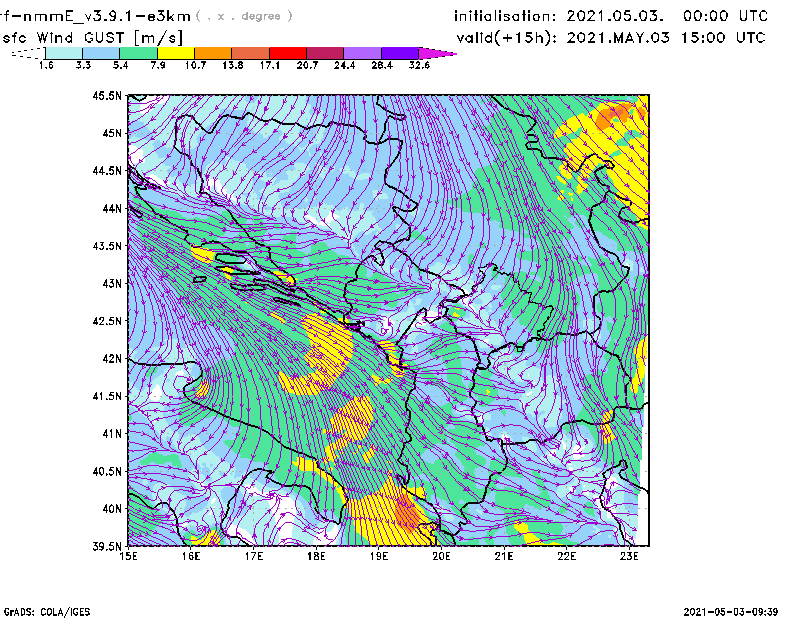800x618 pixels.
Task: Click the 'GrADS: COLA/IGES' credit text
Action: pos(47,612)
